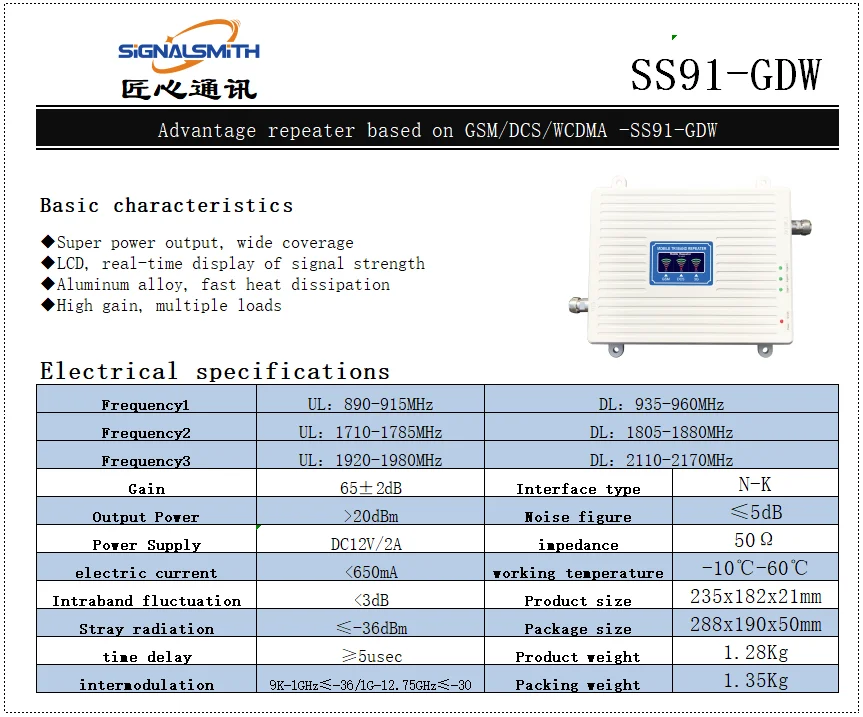Click 'Aluminum alloy, fast heat dissipation' bullet

[x=216, y=284]
